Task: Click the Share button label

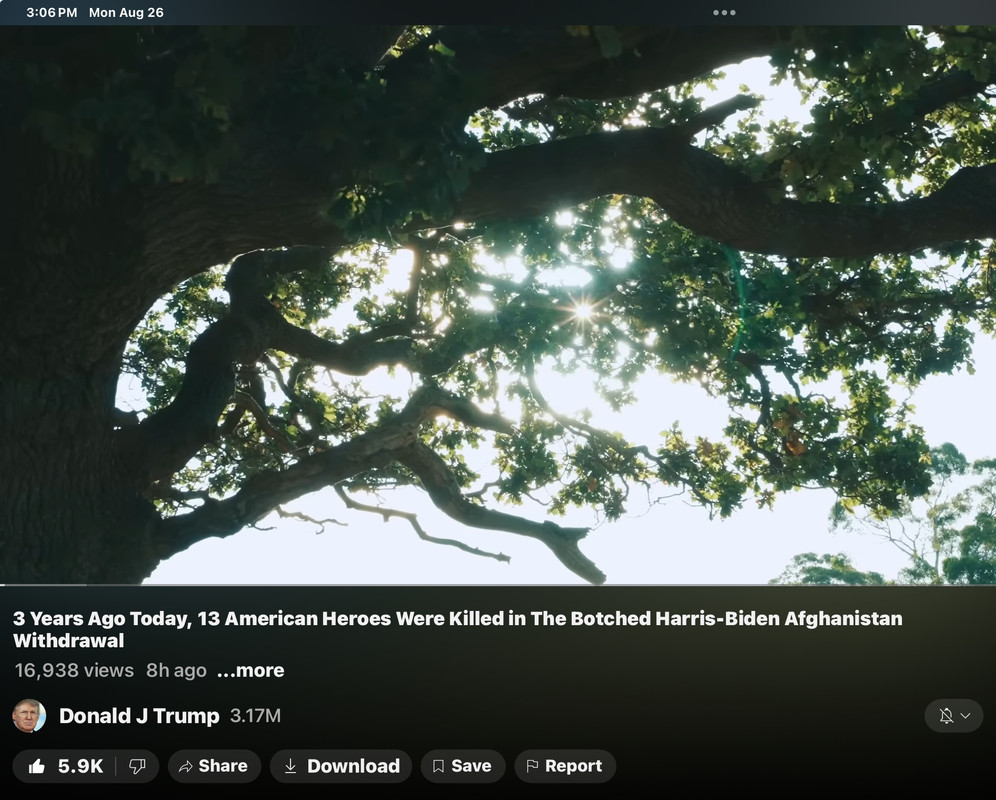Action: (x=223, y=766)
